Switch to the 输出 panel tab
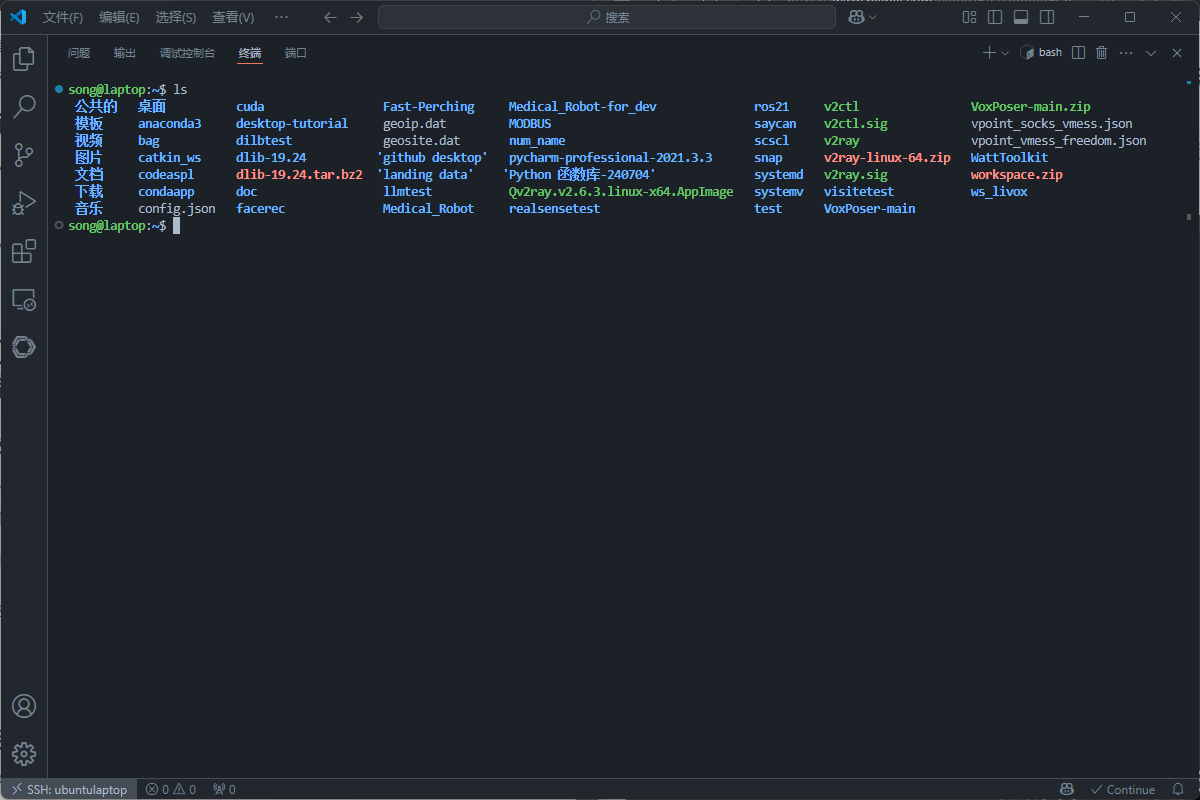This screenshot has height=800, width=1200. [x=125, y=53]
